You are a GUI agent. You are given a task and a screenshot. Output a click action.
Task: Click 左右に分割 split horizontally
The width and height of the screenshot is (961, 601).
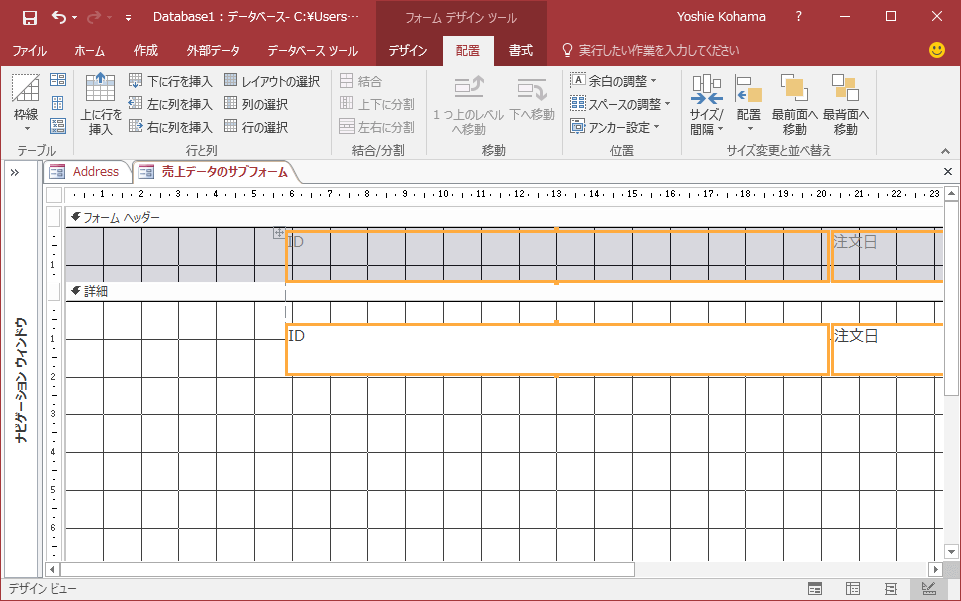[x=378, y=127]
